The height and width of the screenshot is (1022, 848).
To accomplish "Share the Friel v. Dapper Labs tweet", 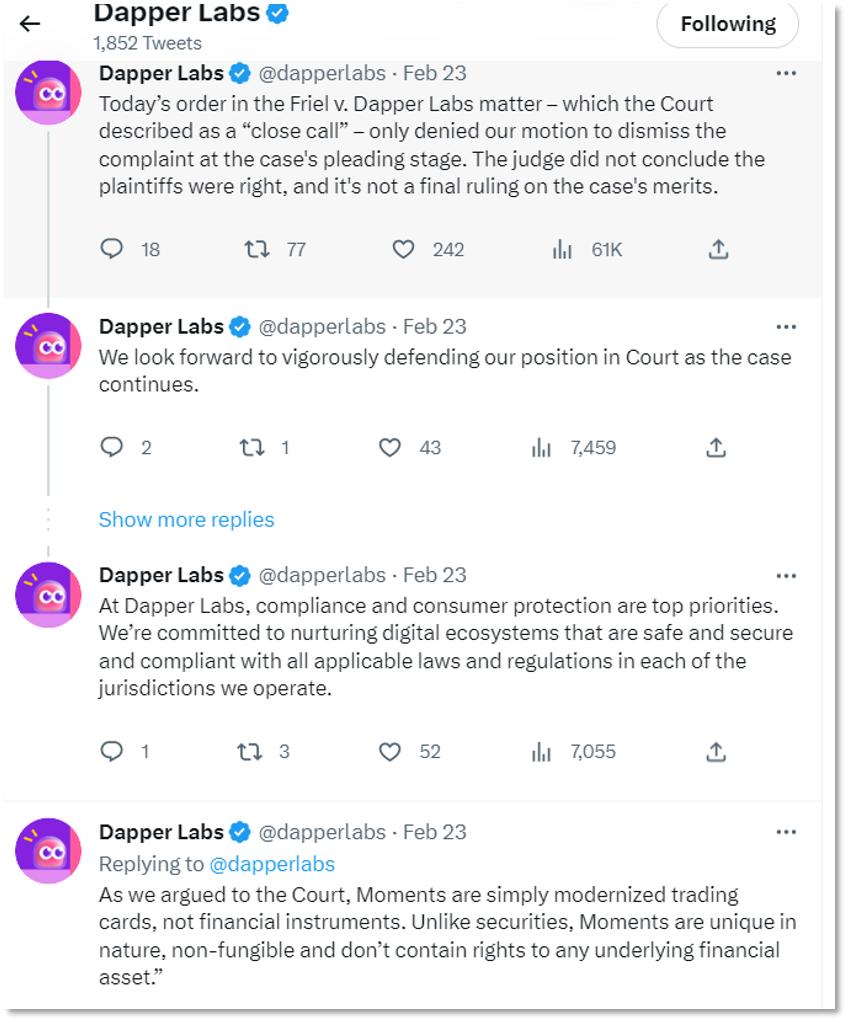I will pyautogui.click(x=717, y=249).
